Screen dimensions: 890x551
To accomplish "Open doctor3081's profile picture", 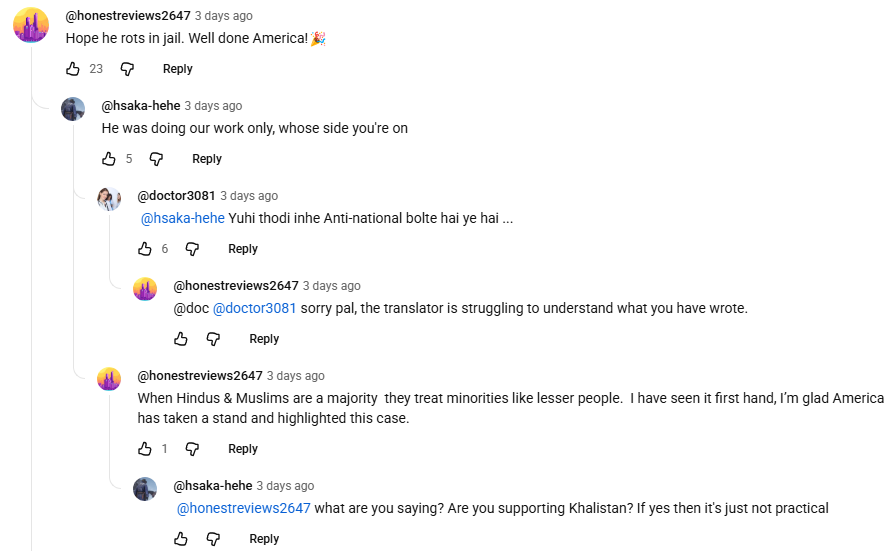I will (109, 198).
